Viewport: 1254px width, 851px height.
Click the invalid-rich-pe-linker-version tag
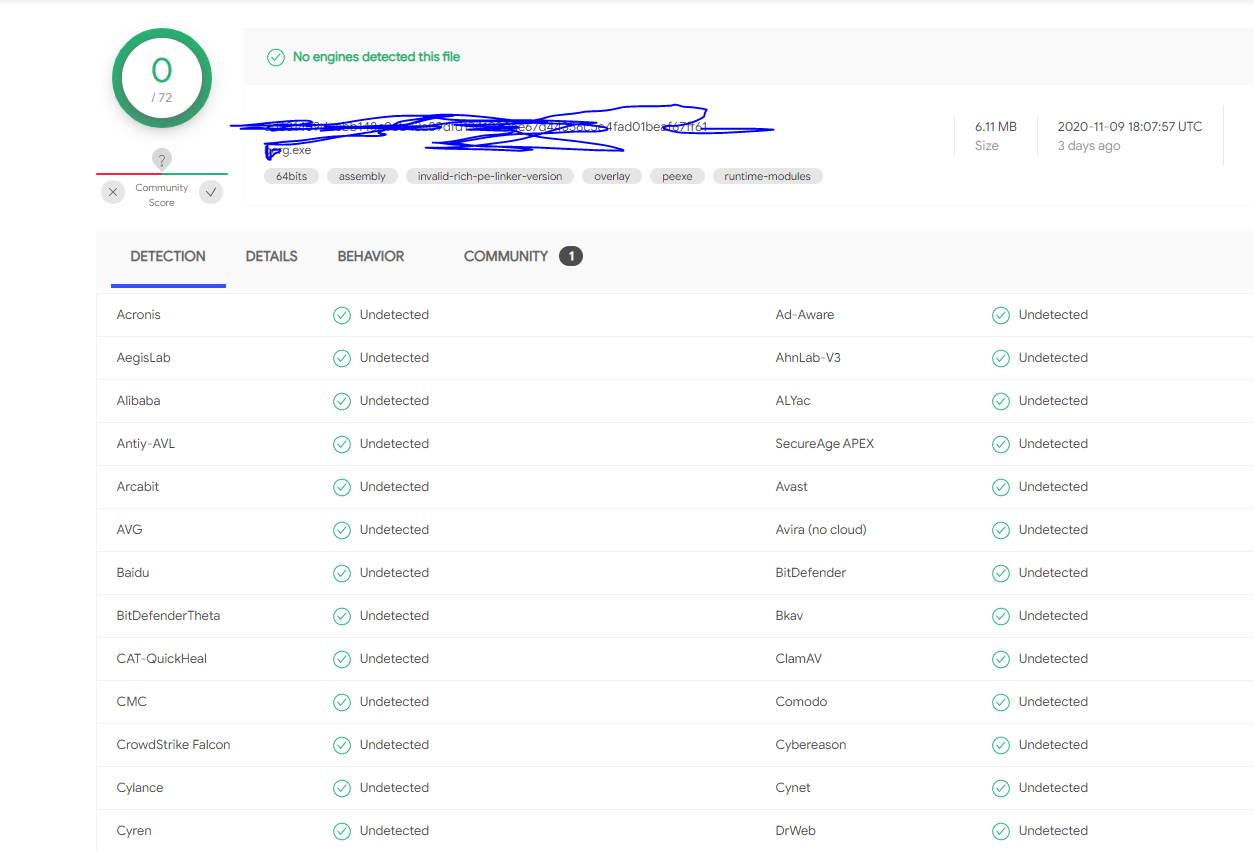coord(490,176)
